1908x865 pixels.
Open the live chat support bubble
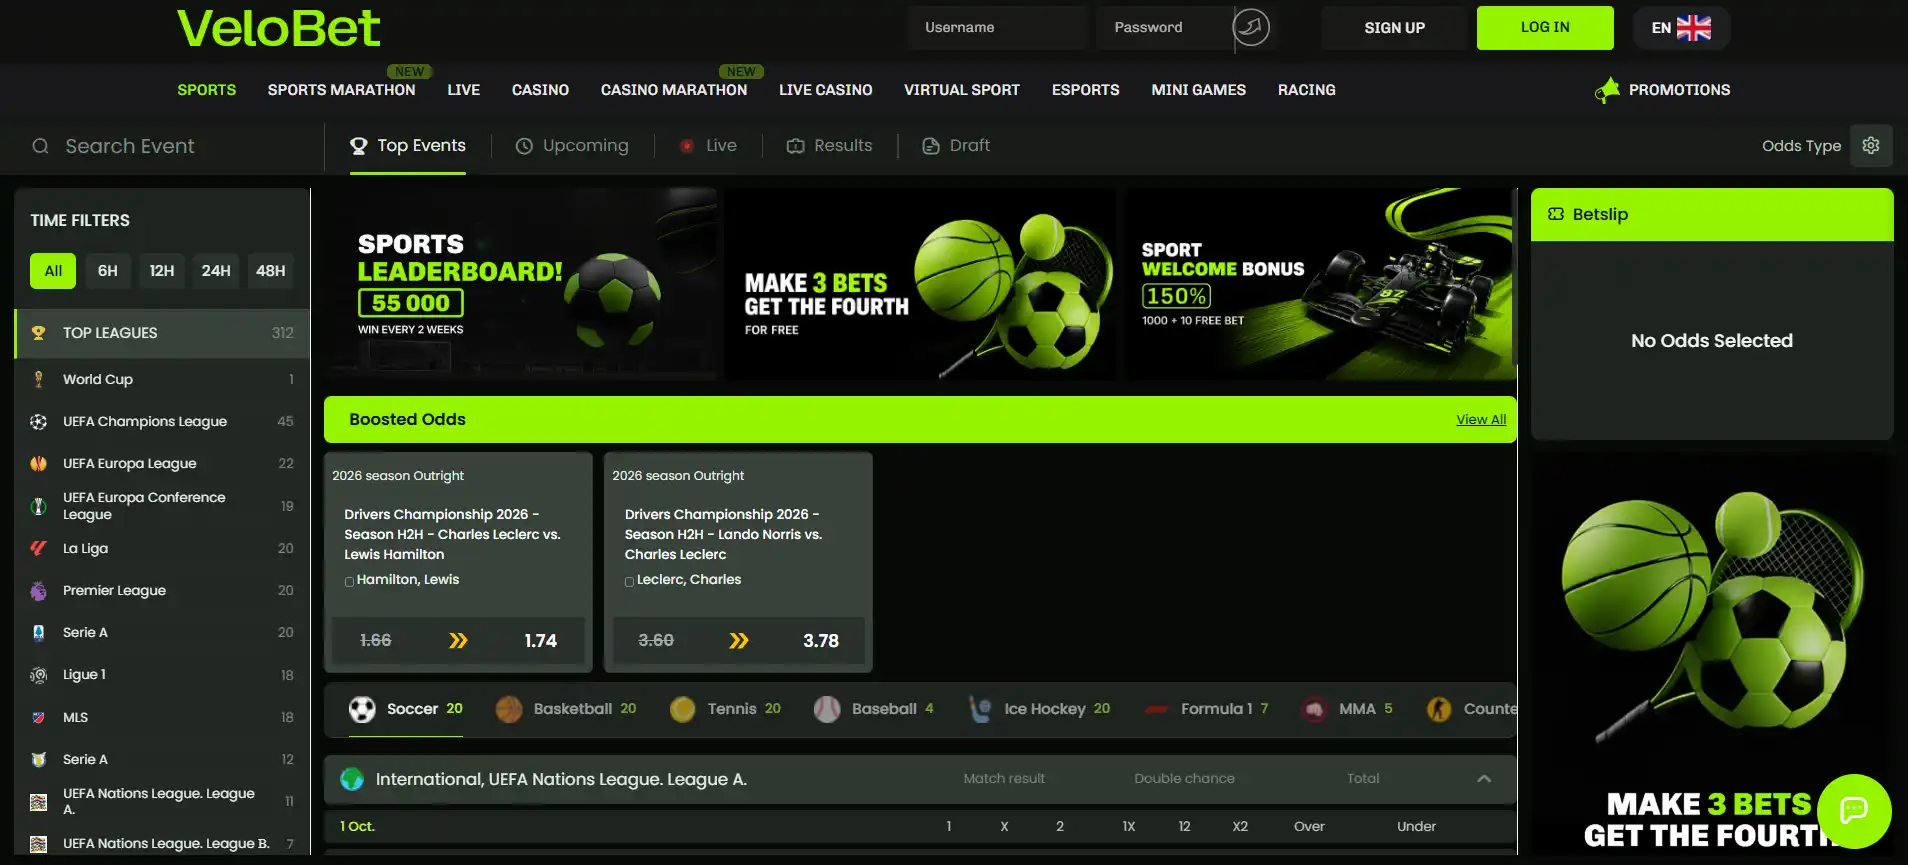pos(1854,811)
